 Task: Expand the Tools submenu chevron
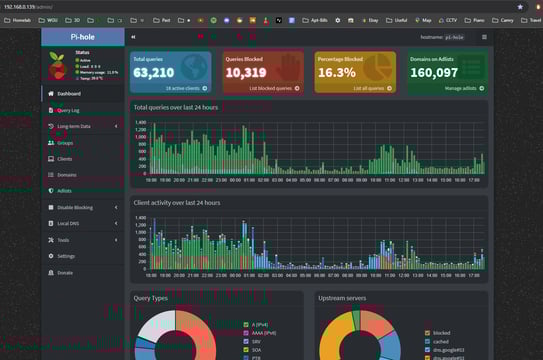[x=116, y=240]
